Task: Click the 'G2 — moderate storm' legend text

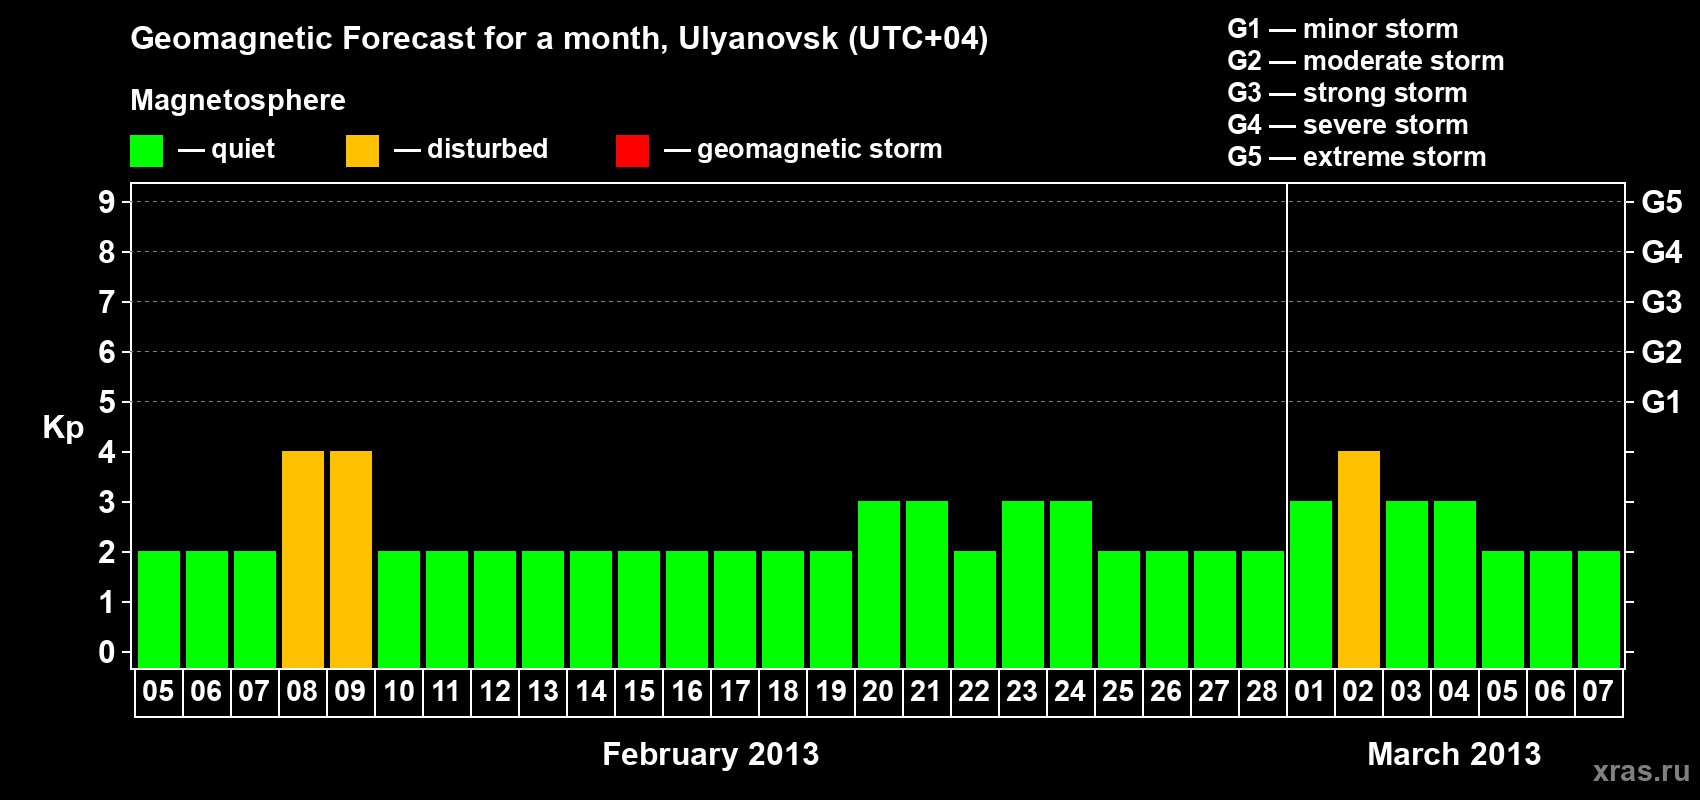Action: (1366, 61)
